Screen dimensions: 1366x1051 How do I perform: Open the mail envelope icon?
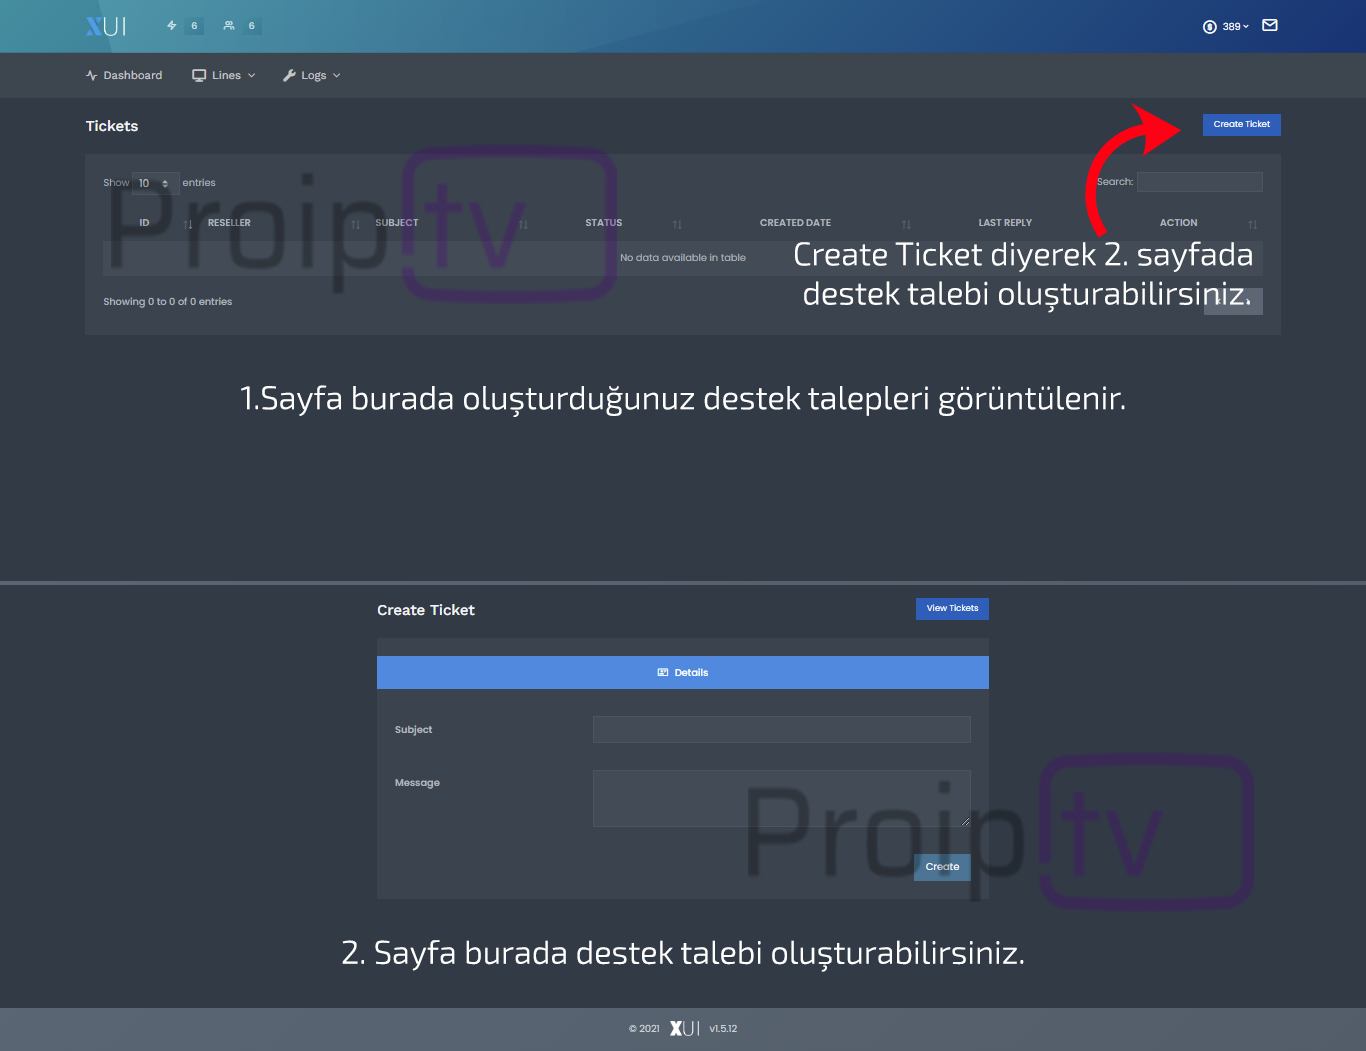pyautogui.click(x=1270, y=26)
